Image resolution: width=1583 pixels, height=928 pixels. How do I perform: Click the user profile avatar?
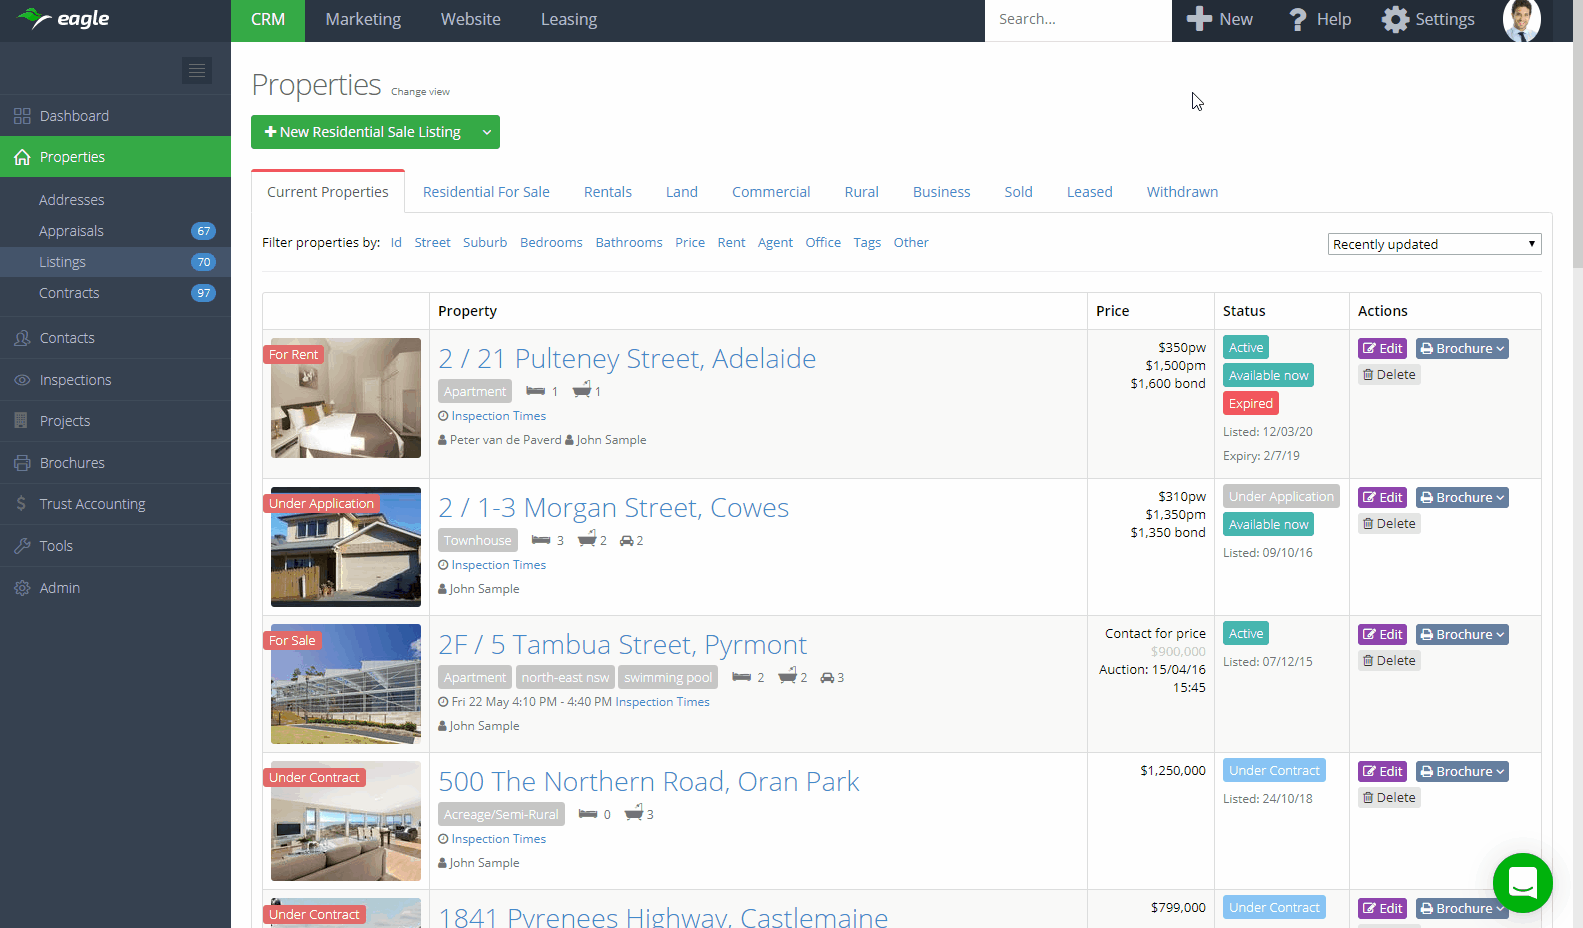[1521, 20]
